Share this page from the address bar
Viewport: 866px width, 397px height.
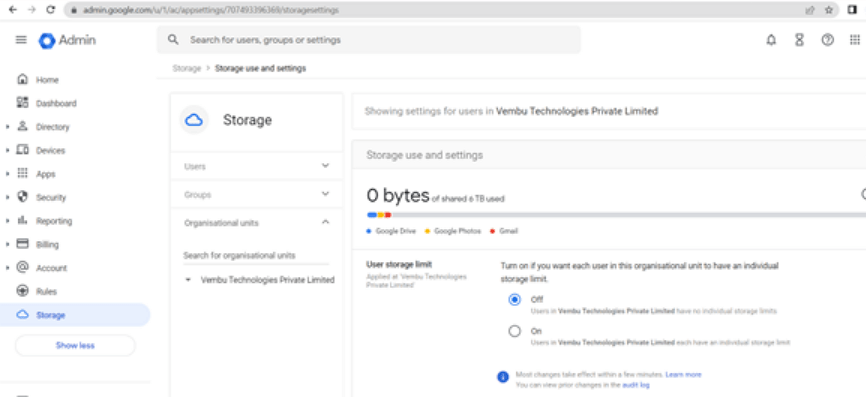[810, 10]
